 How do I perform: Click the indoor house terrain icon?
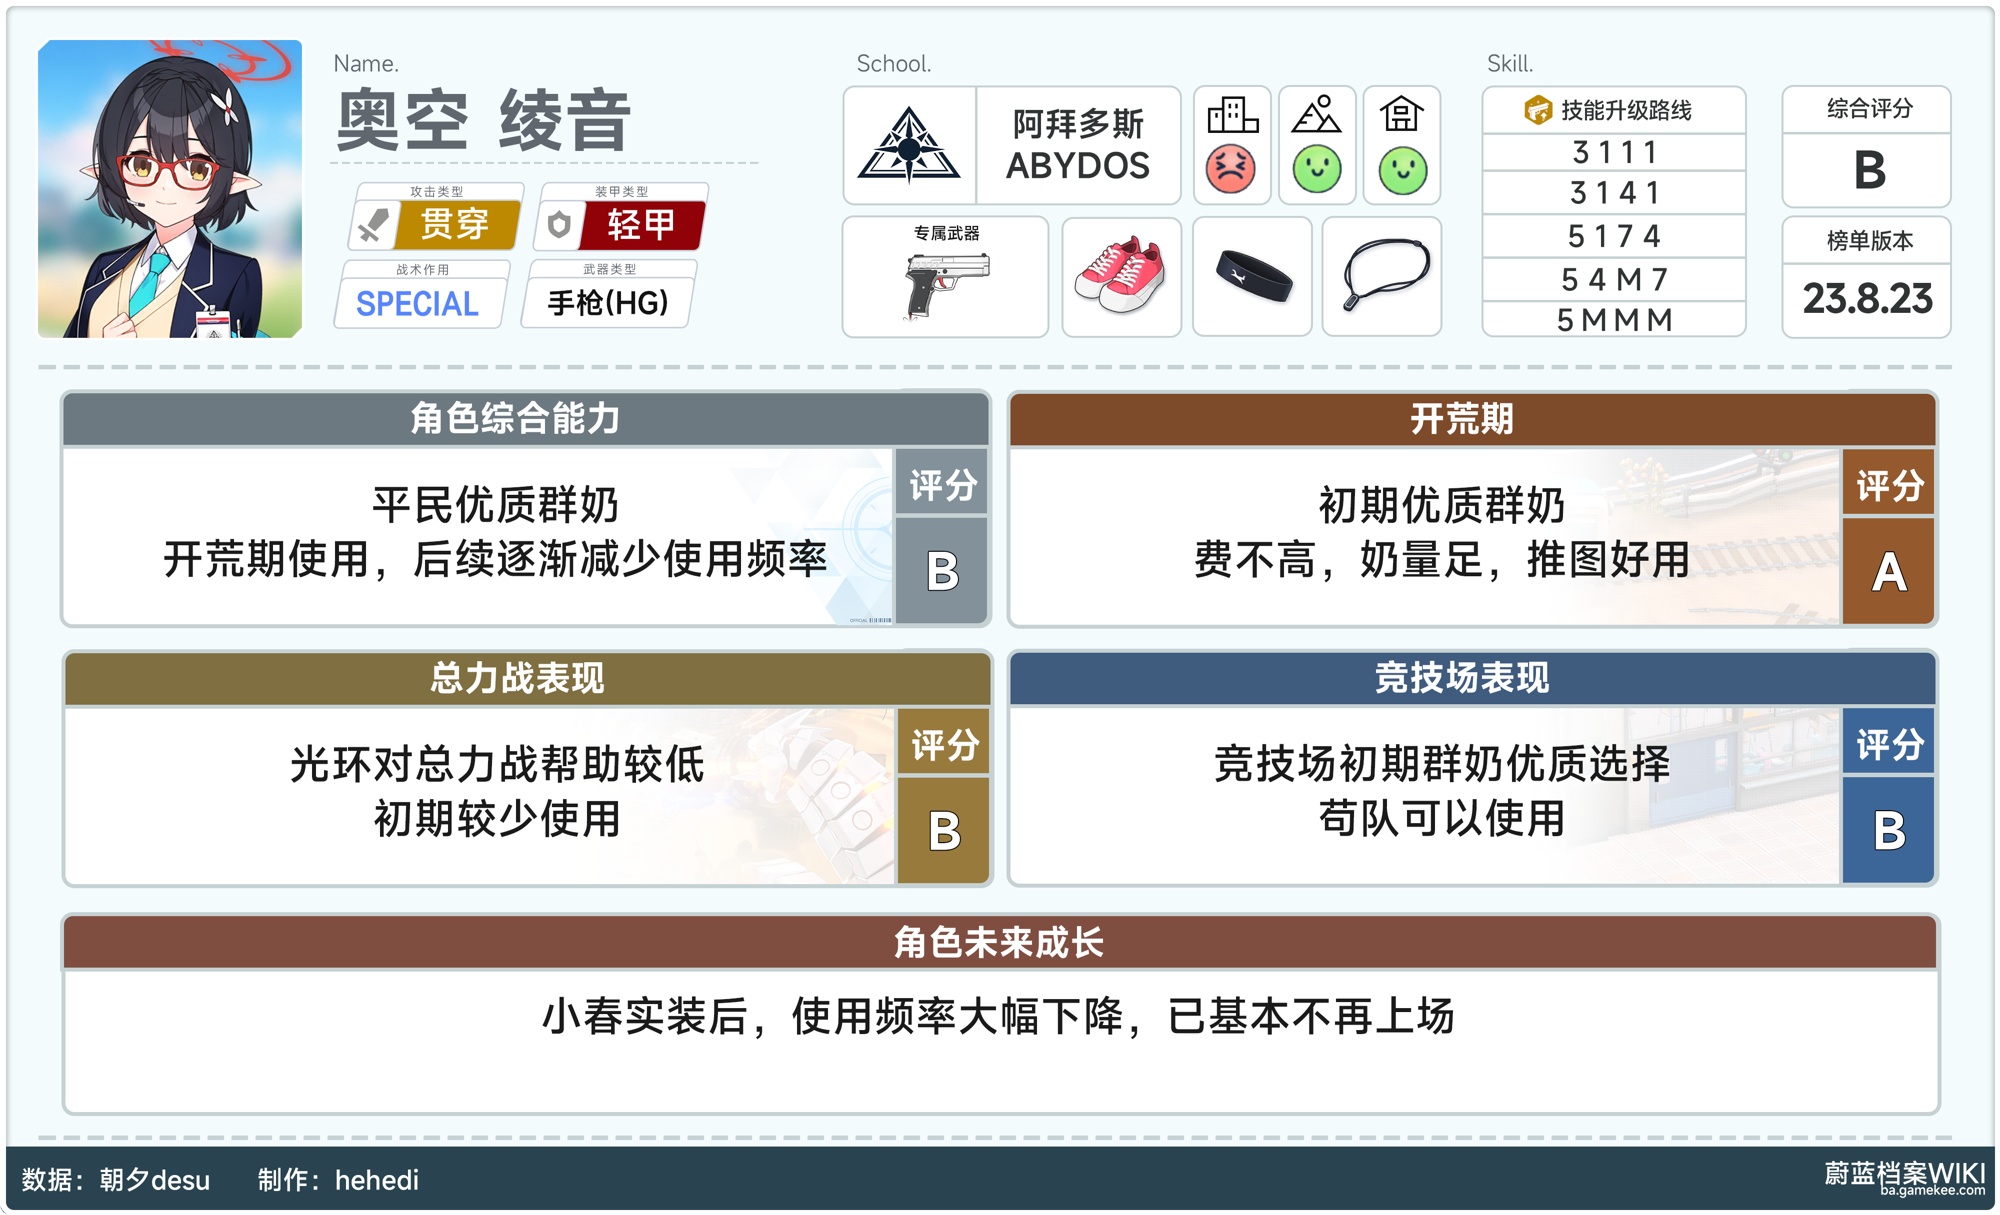(1402, 115)
